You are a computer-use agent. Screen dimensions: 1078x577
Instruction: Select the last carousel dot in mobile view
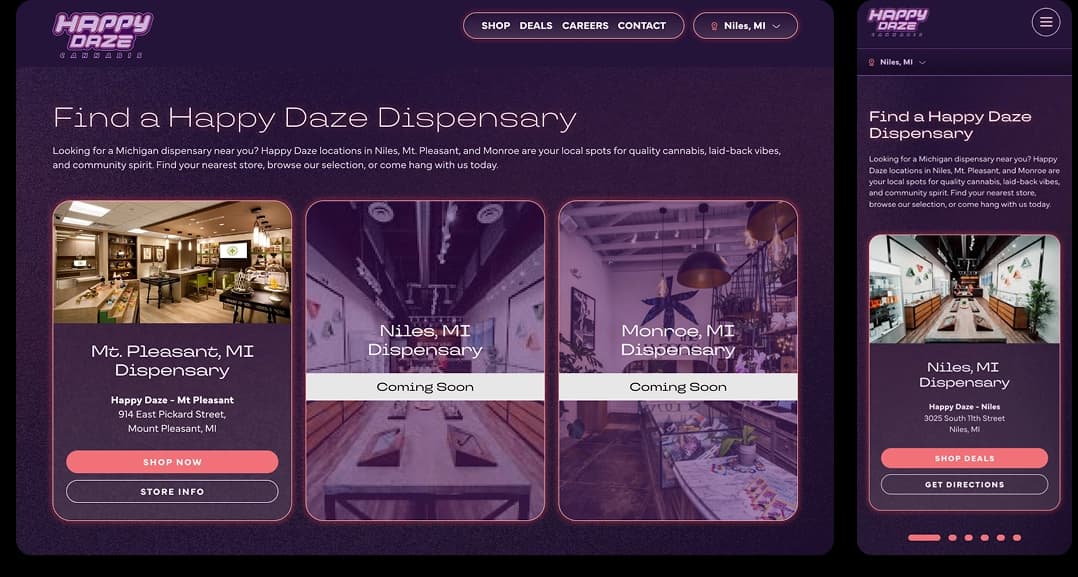1017,538
